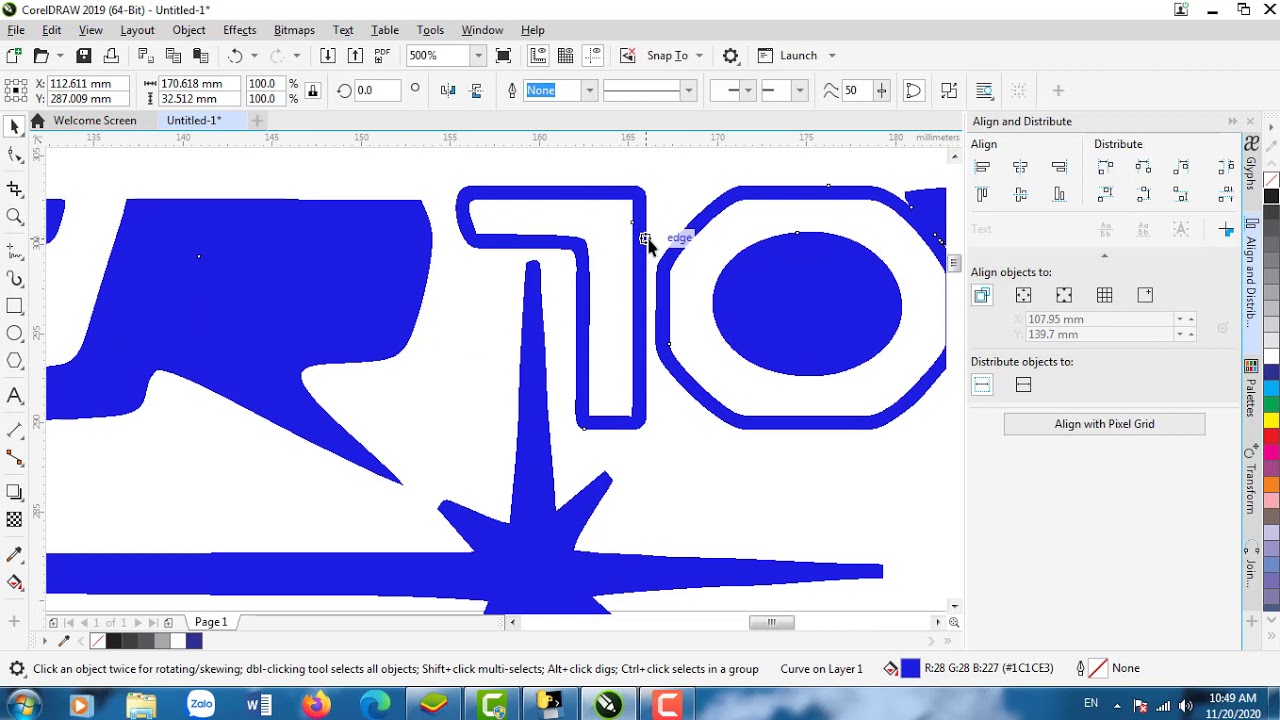Expand the start arrowhead dropdown
The image size is (1280, 720).
click(x=748, y=91)
